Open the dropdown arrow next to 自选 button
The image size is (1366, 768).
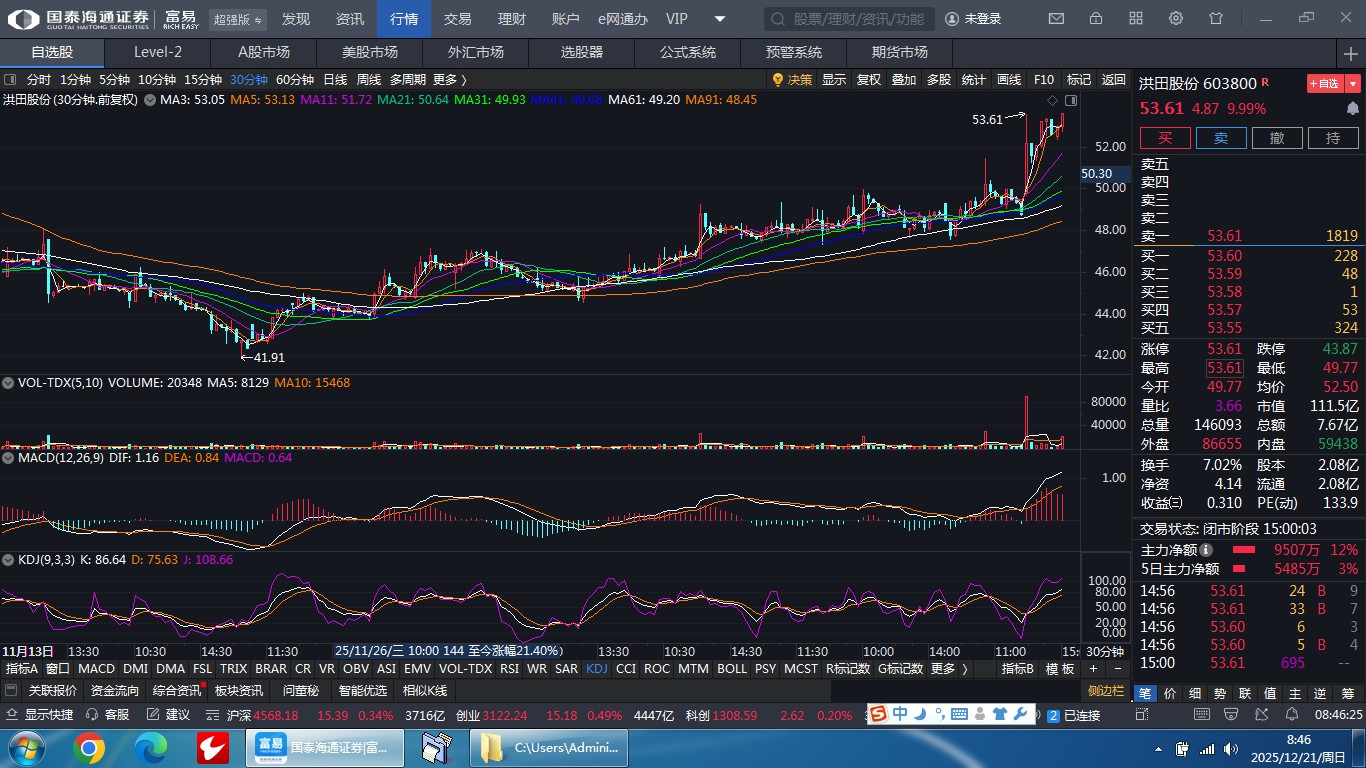(x=1353, y=84)
